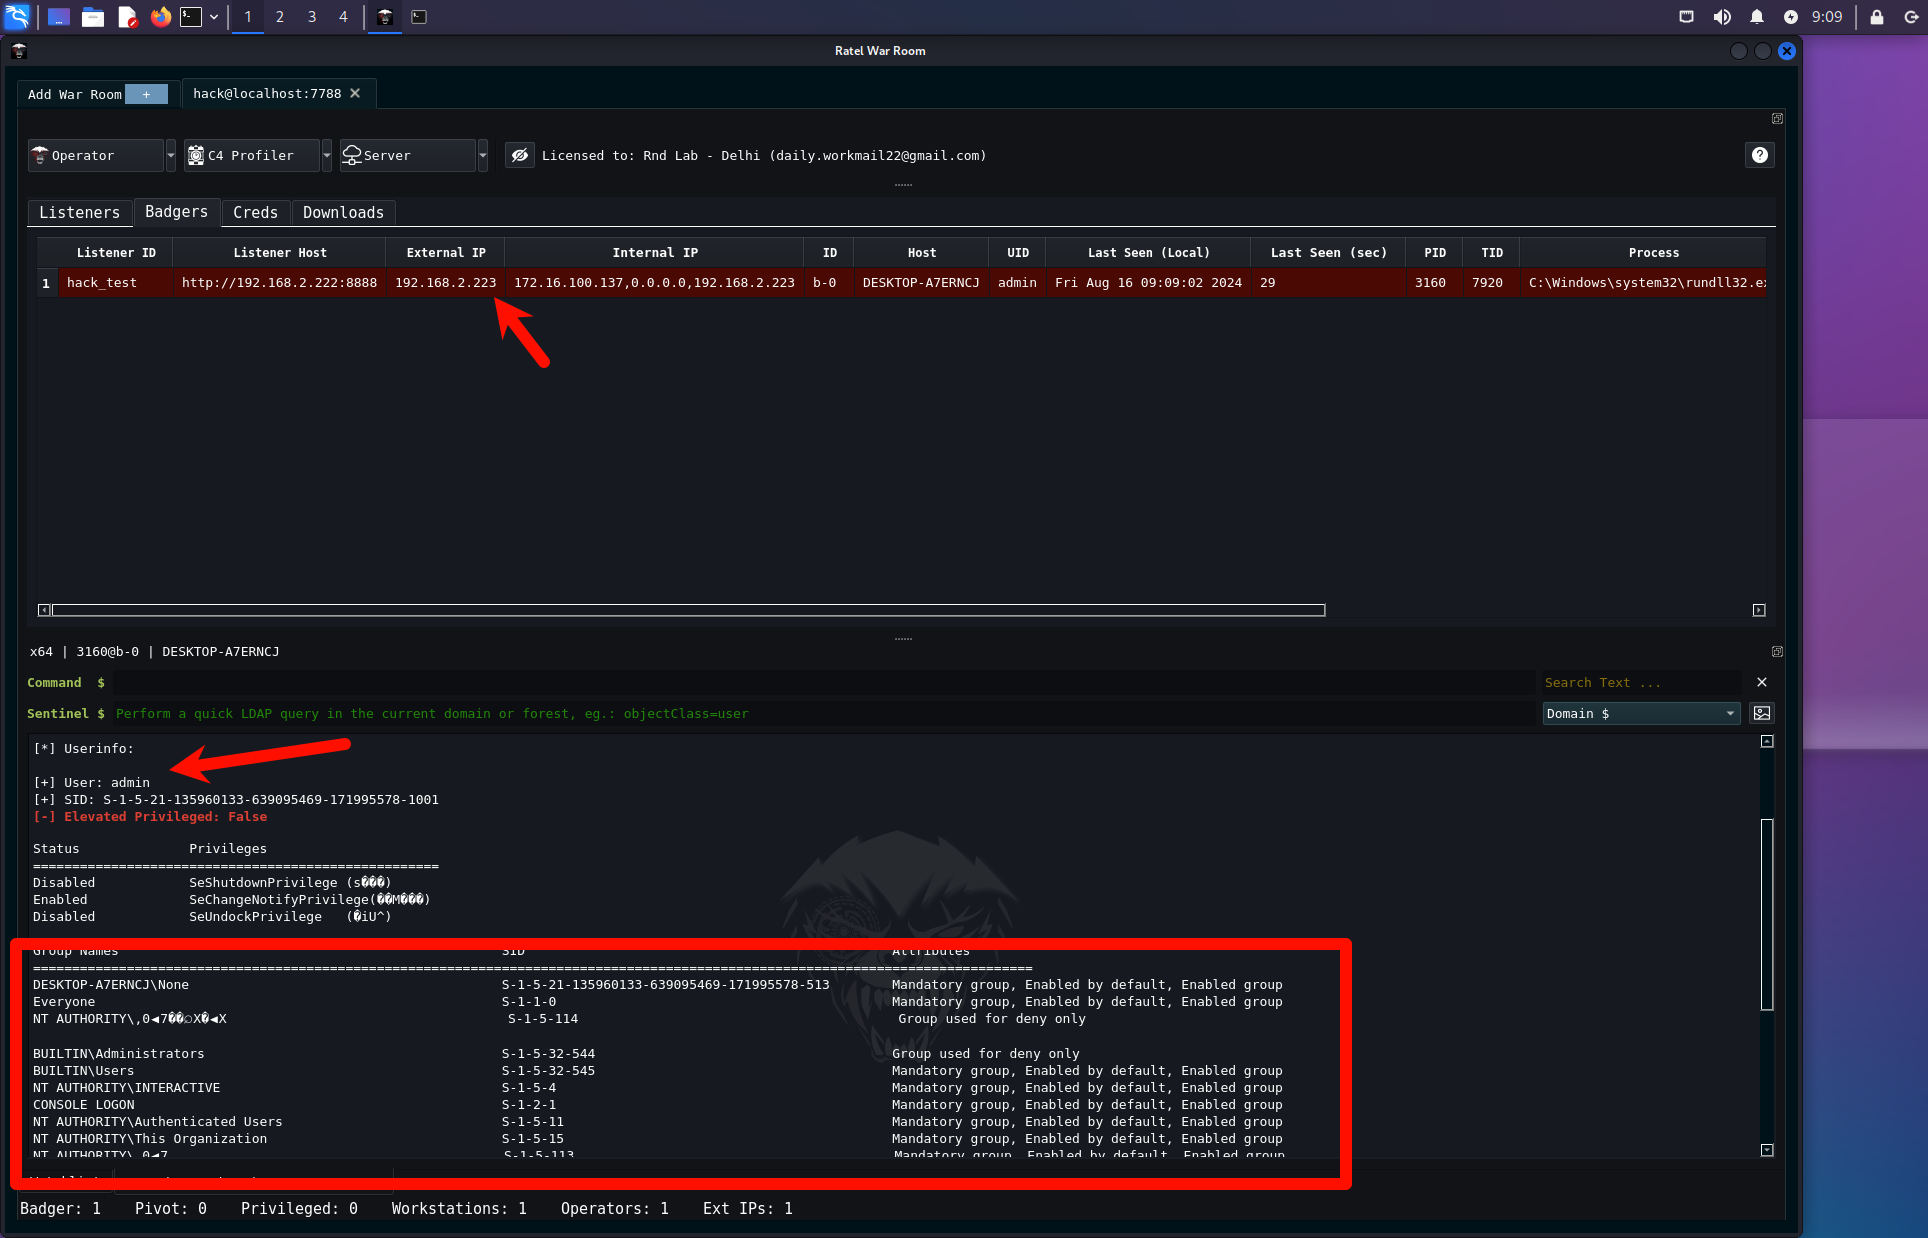Screen dimensions: 1928x1238
Task: Open the Server menu button
Action: 407,155
